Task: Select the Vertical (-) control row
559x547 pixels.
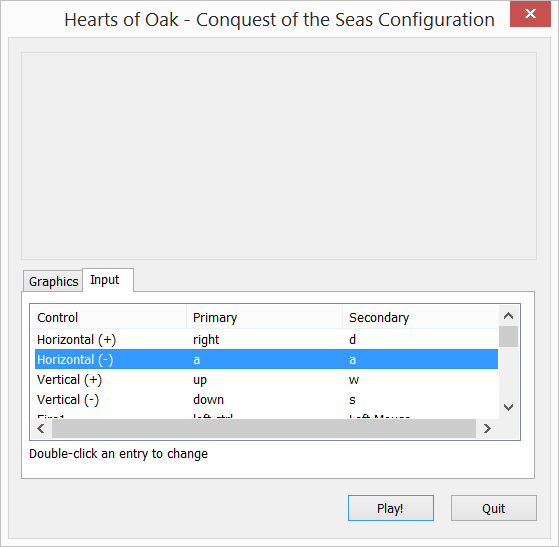Action: click(x=266, y=399)
